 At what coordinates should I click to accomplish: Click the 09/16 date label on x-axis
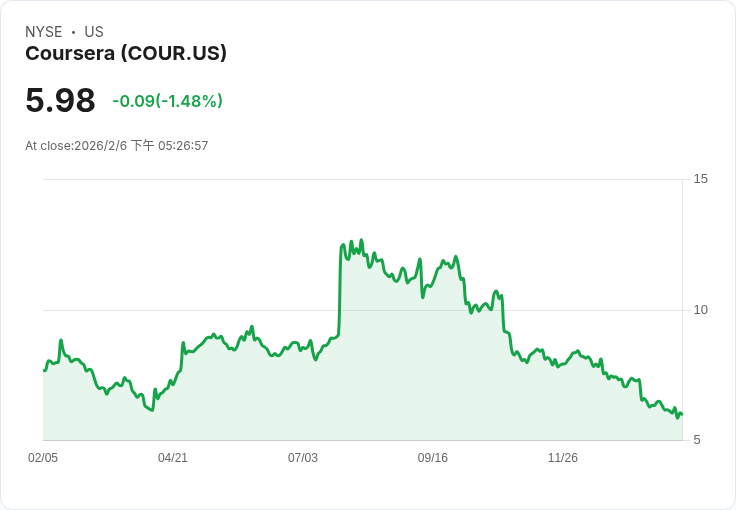(x=433, y=458)
